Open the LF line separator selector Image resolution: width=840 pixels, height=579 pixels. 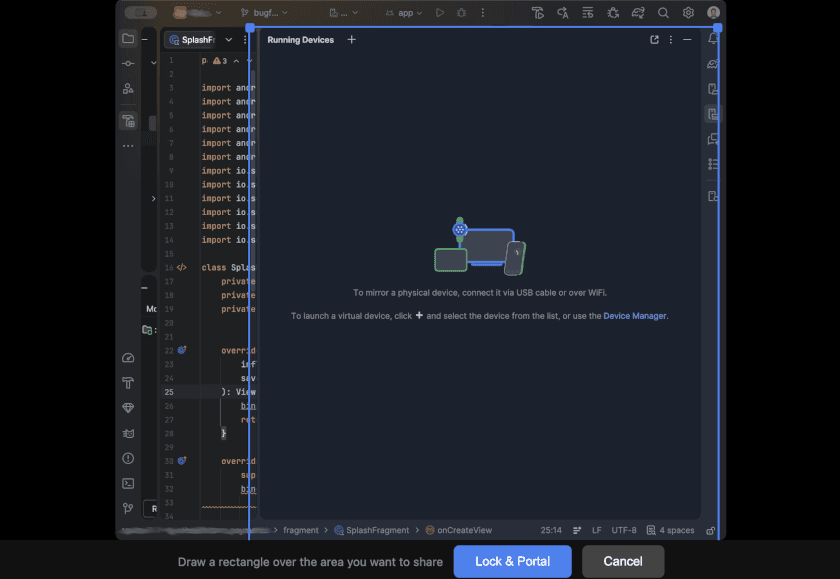point(597,530)
